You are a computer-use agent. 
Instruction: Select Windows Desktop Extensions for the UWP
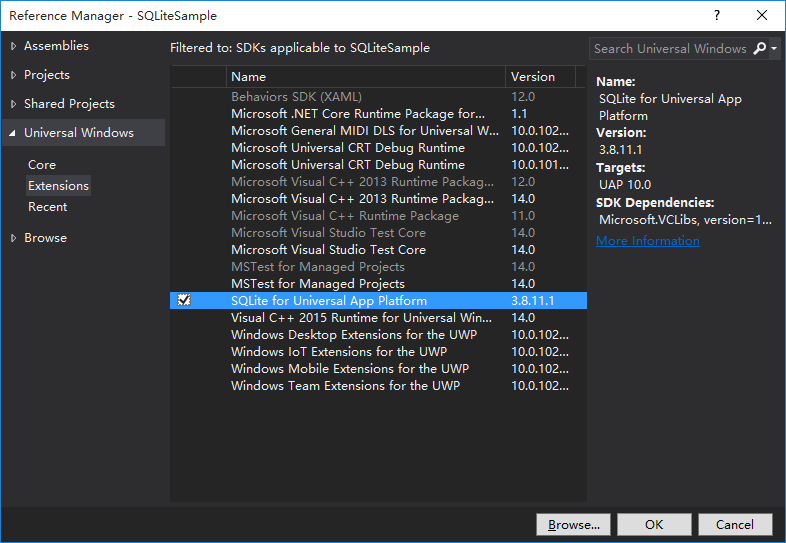378,335
